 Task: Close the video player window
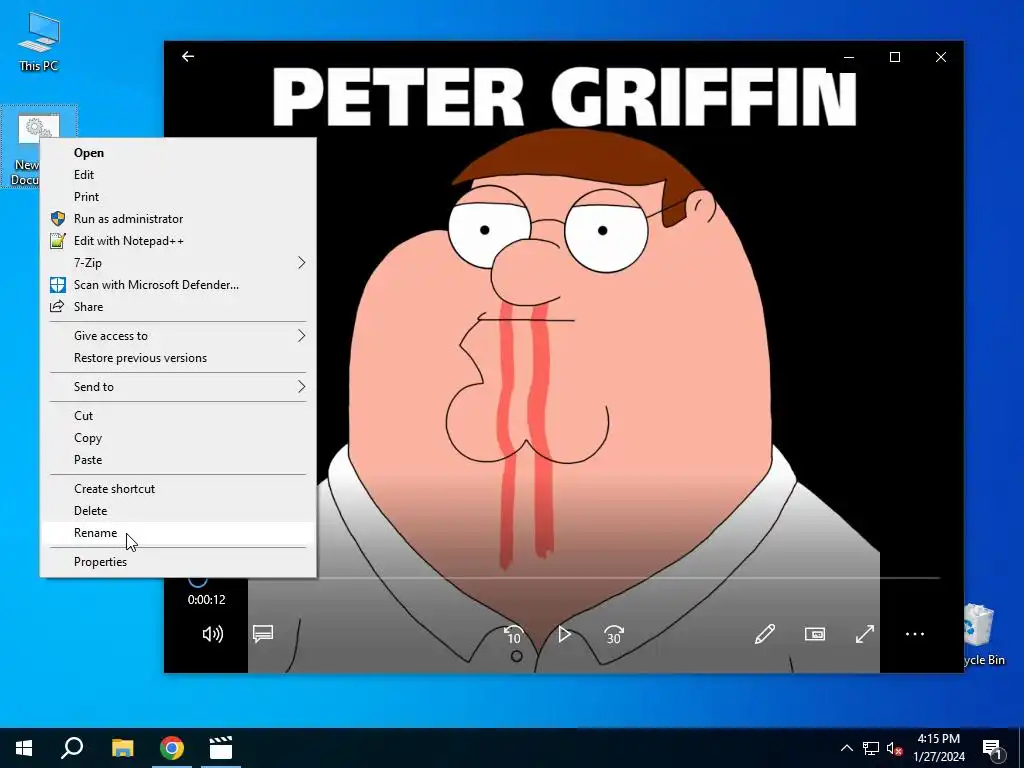(940, 57)
